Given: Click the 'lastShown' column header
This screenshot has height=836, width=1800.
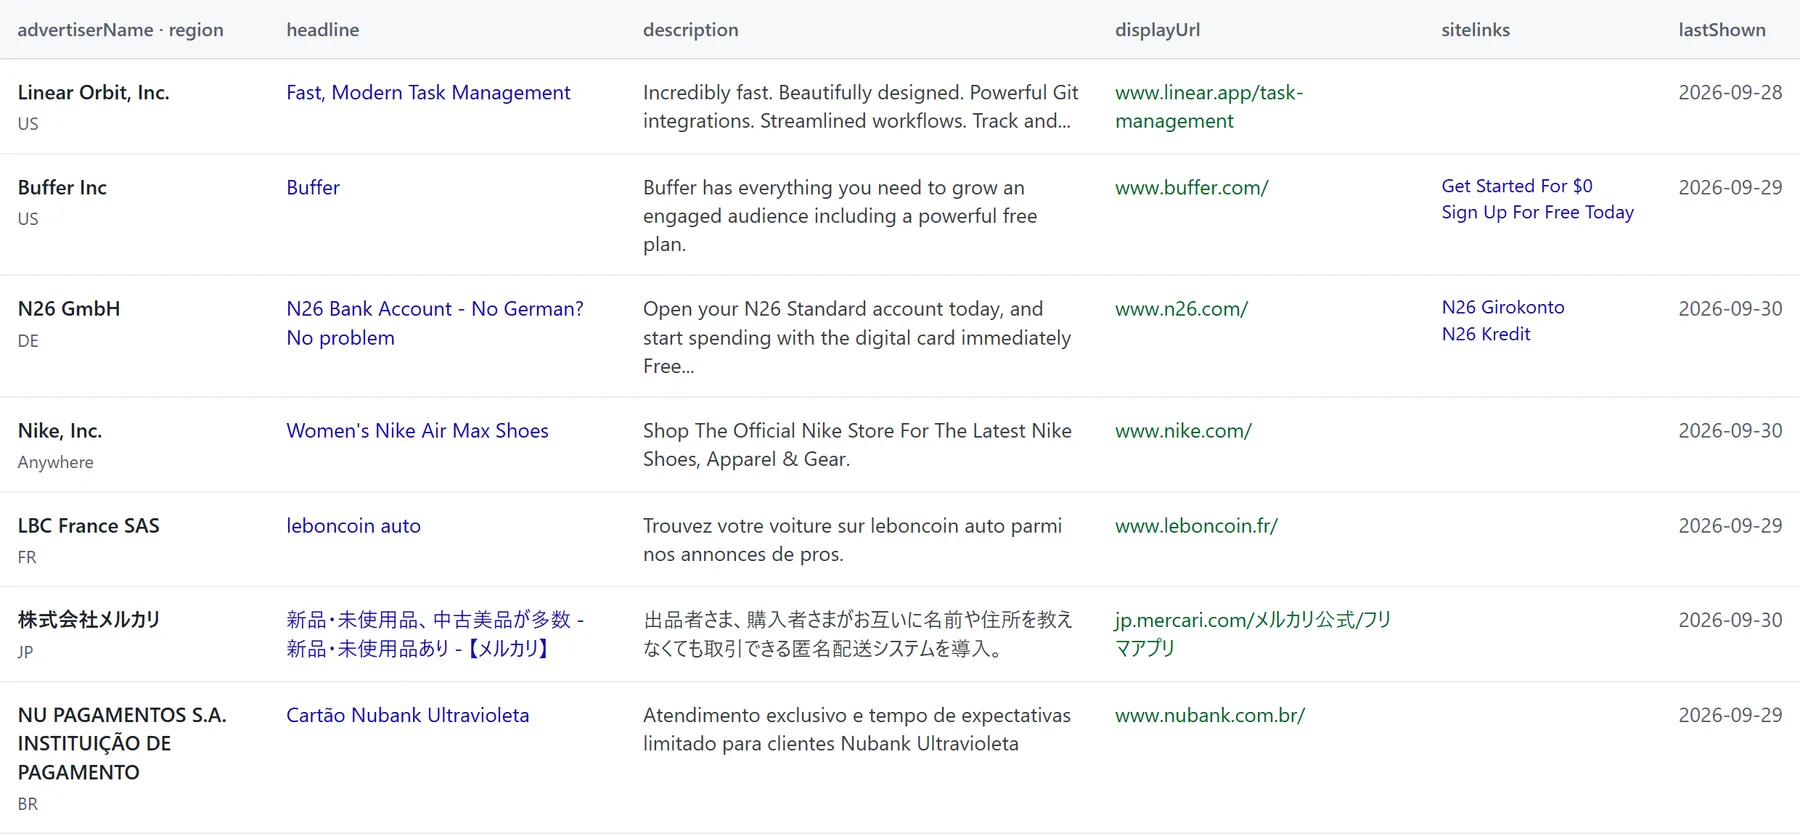Looking at the screenshot, I should pos(1722,30).
